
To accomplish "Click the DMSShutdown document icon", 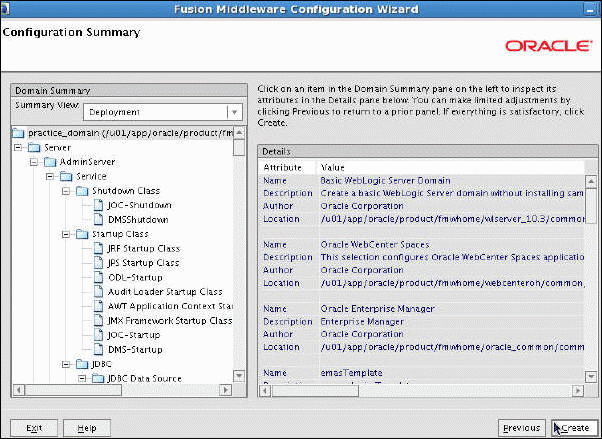I will (x=99, y=220).
